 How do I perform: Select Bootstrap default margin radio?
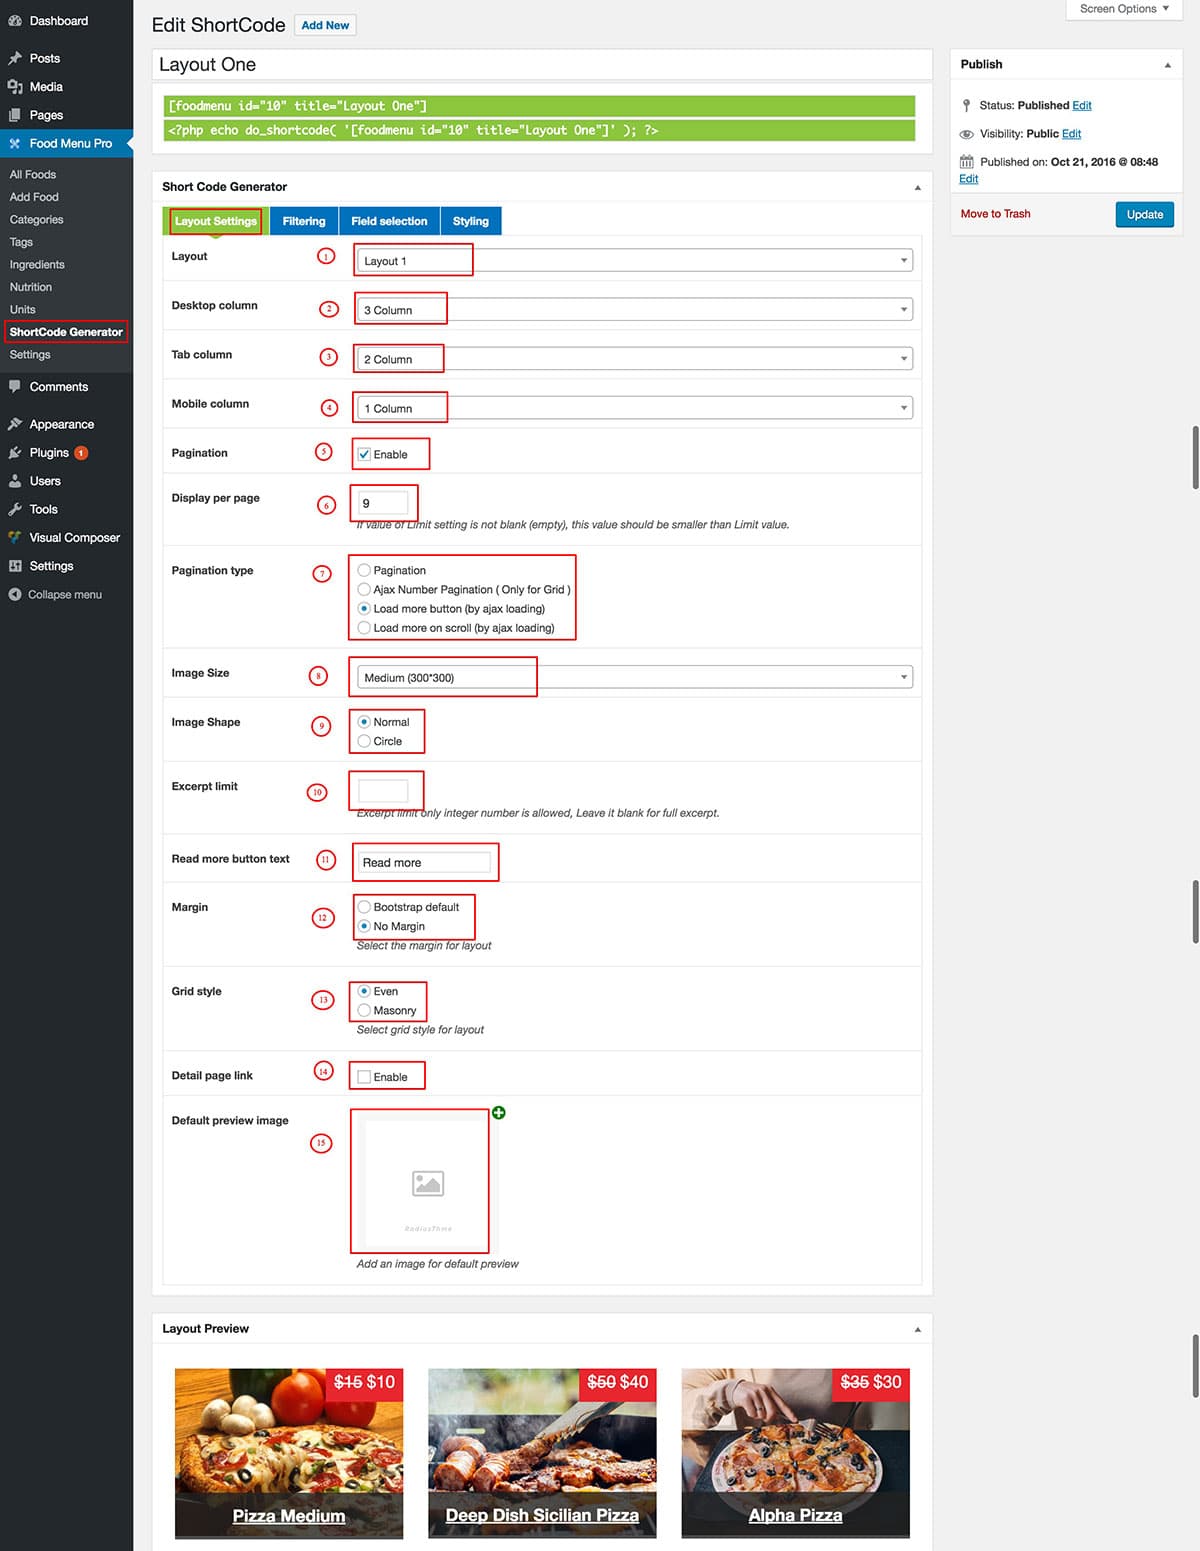[364, 907]
